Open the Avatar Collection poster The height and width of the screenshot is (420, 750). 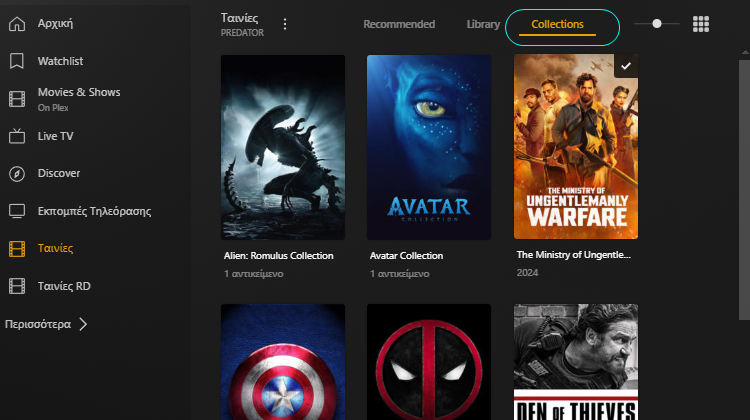[429, 147]
